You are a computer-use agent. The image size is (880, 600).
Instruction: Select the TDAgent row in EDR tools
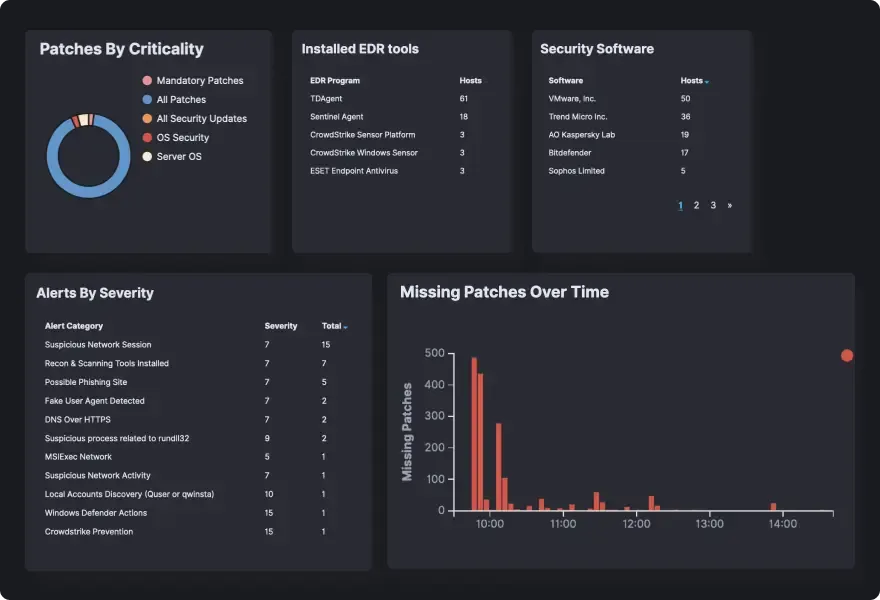[327, 99]
